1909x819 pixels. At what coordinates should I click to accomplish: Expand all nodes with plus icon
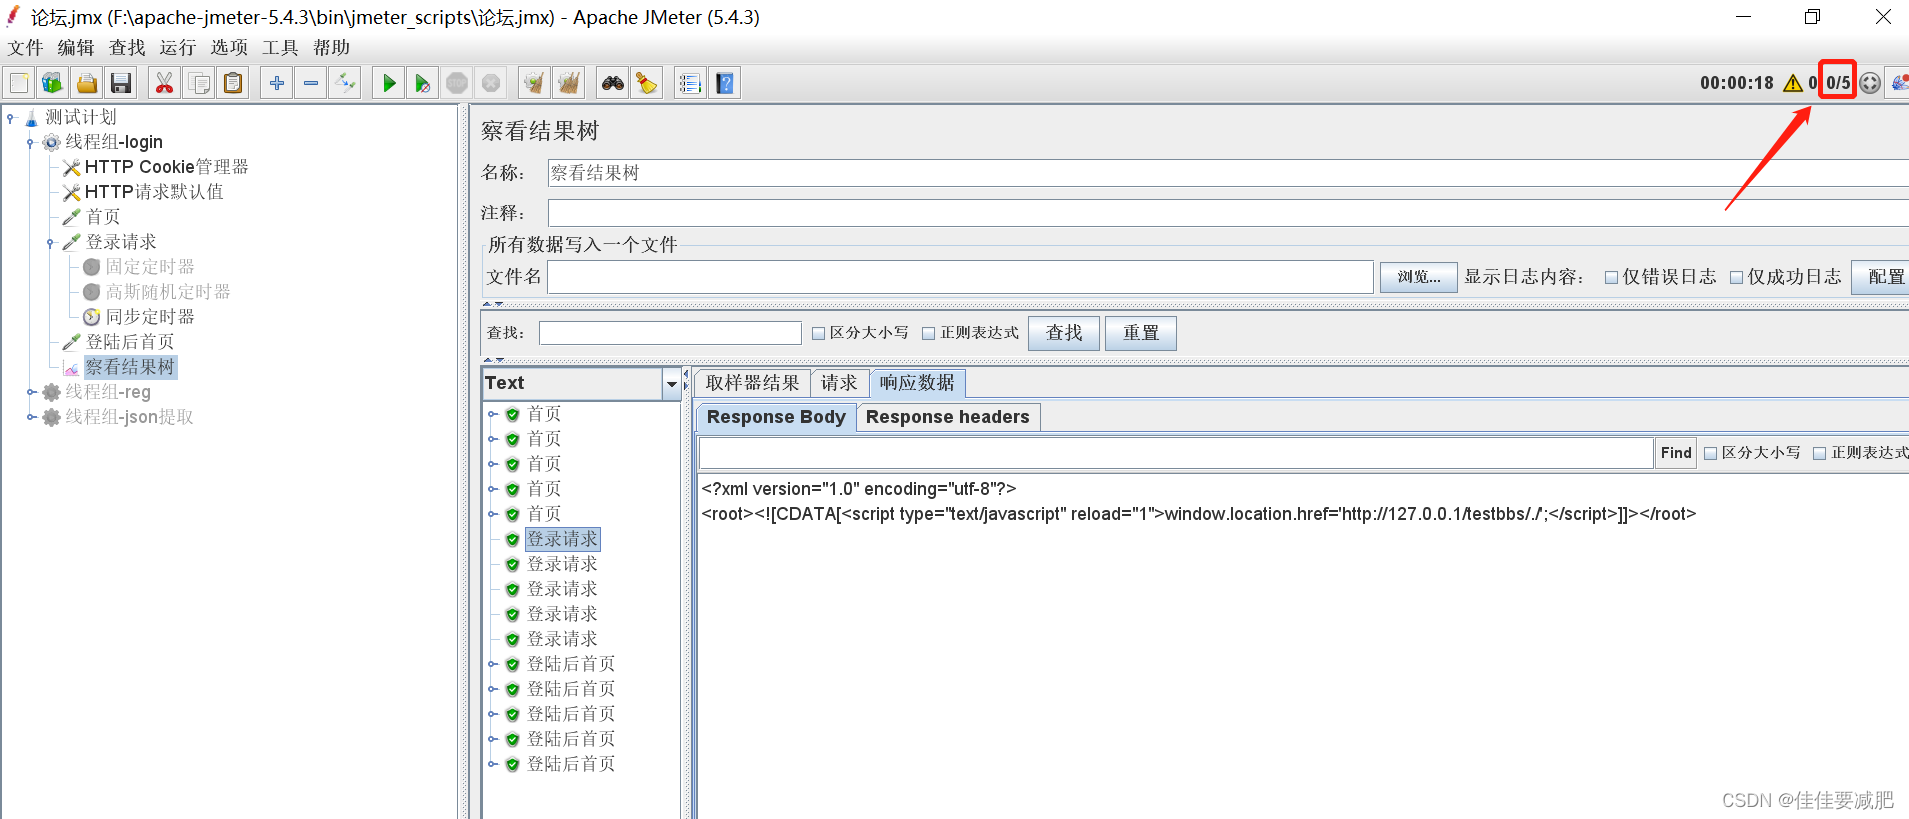[x=277, y=83]
